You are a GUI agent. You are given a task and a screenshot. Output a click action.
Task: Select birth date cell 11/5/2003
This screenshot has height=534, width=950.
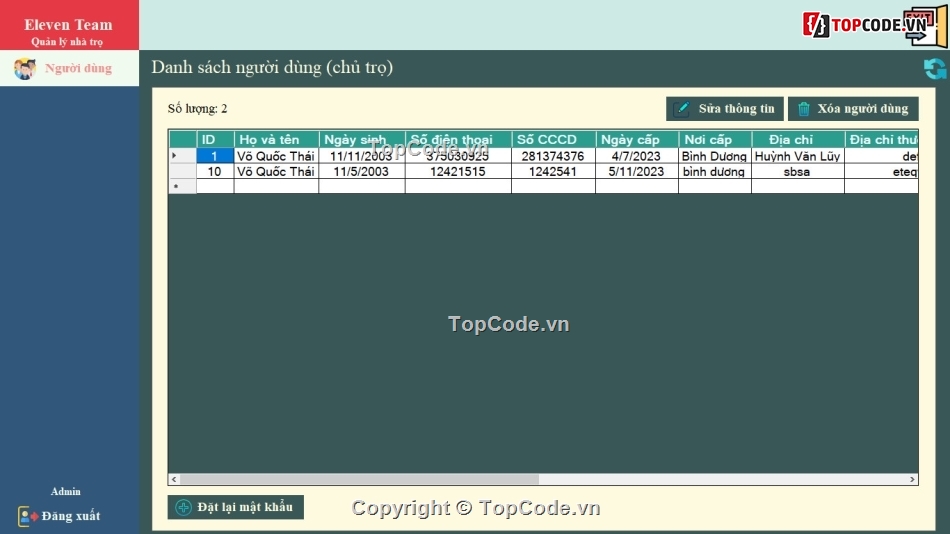362,172
